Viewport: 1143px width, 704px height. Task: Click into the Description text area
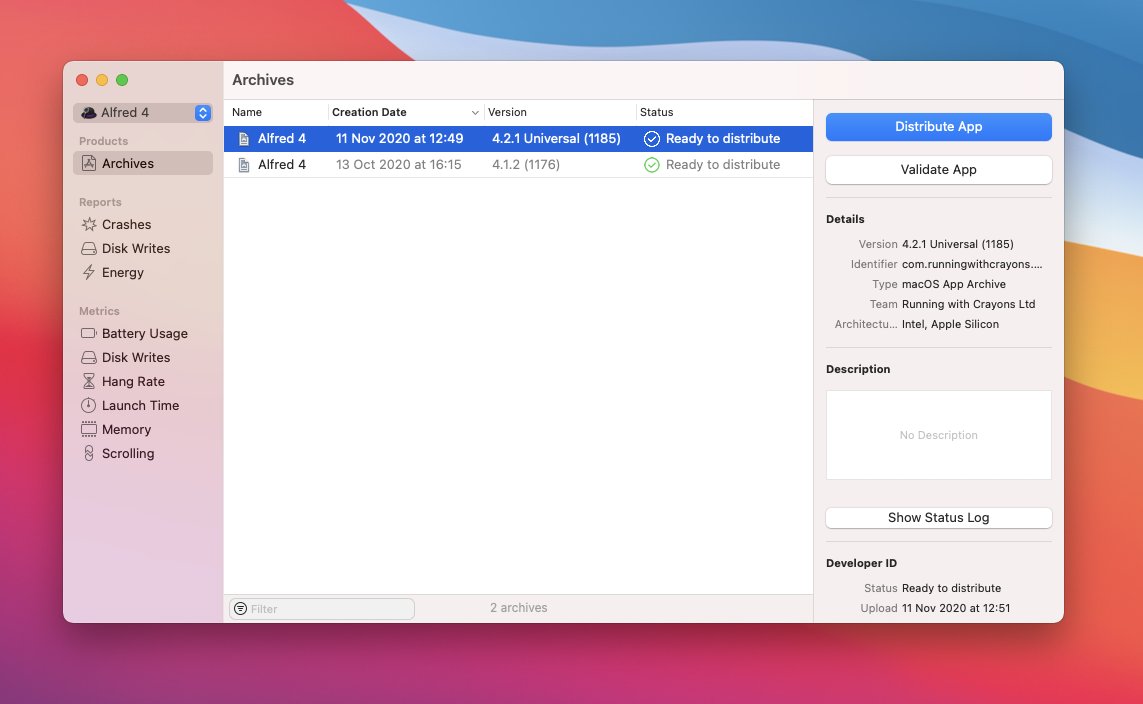point(938,435)
